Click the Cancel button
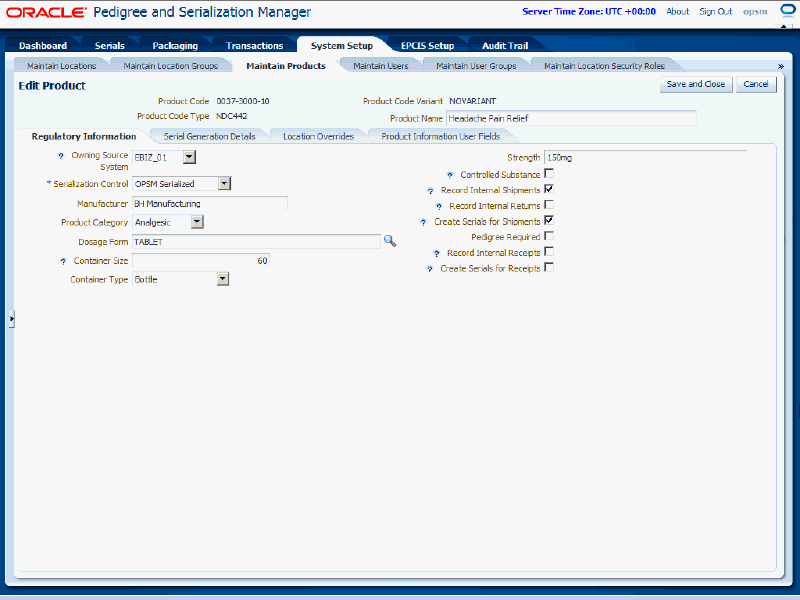The width and height of the screenshot is (800, 600). (756, 84)
